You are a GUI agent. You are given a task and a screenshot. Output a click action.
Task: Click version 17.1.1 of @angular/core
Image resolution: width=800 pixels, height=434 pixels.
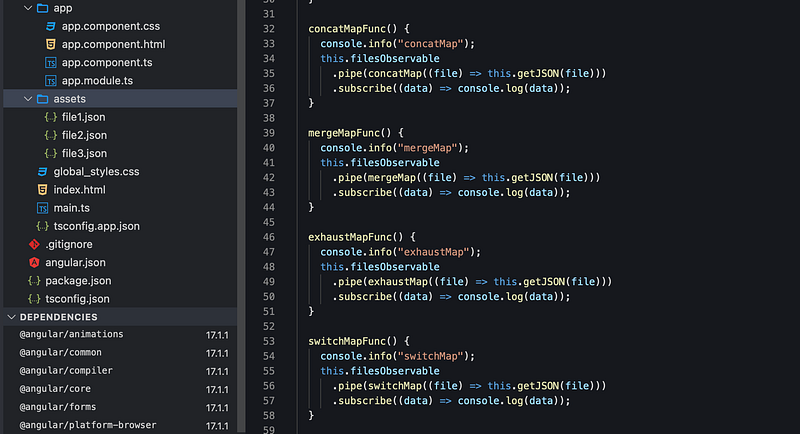(217, 390)
